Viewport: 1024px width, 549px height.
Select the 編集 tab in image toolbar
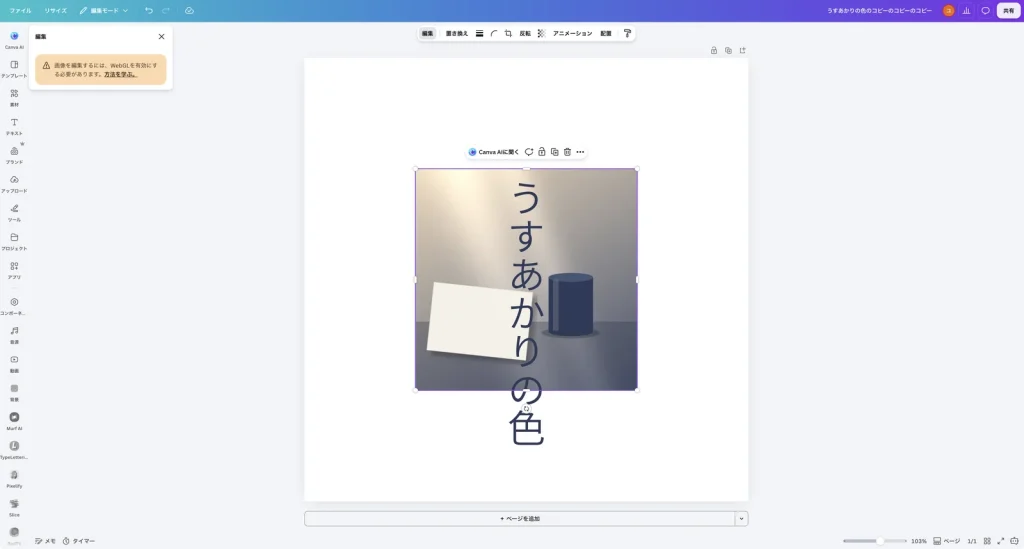tap(428, 33)
